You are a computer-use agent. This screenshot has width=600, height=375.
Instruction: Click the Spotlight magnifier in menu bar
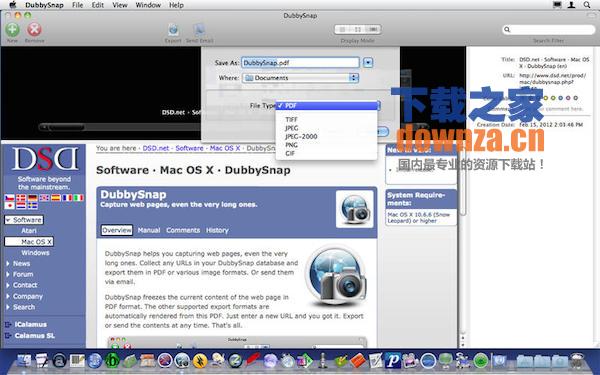pyautogui.click(x=587, y=5)
